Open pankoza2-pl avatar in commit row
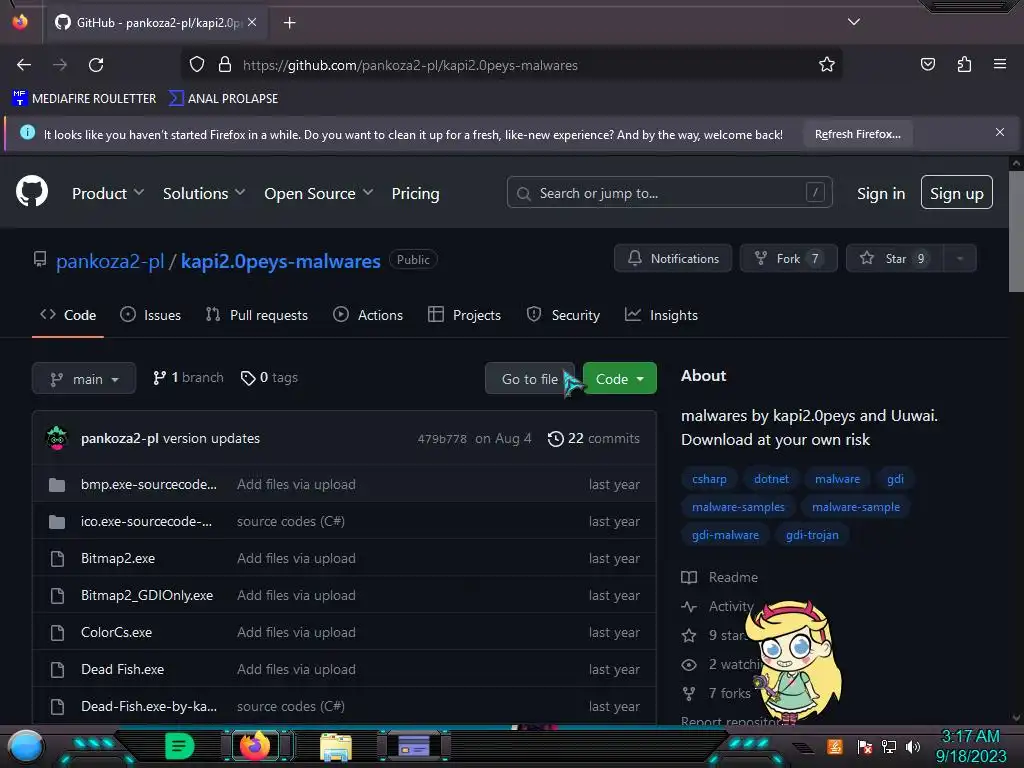This screenshot has width=1024, height=768. point(57,438)
